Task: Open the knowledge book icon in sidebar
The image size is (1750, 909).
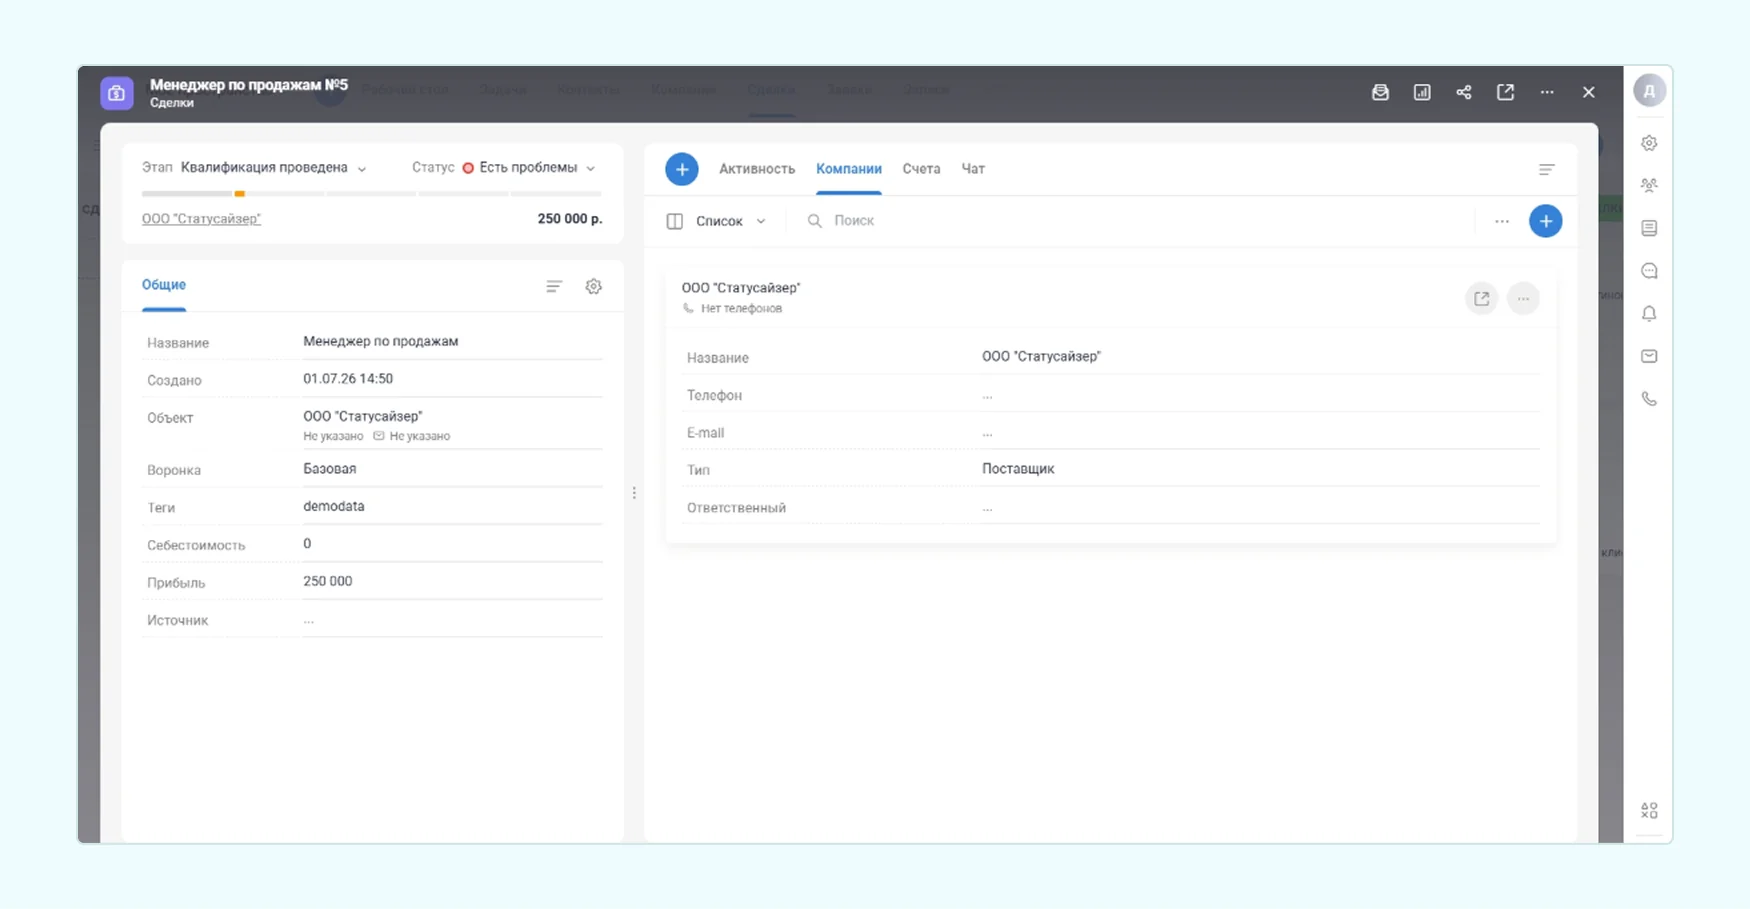Action: [1650, 228]
